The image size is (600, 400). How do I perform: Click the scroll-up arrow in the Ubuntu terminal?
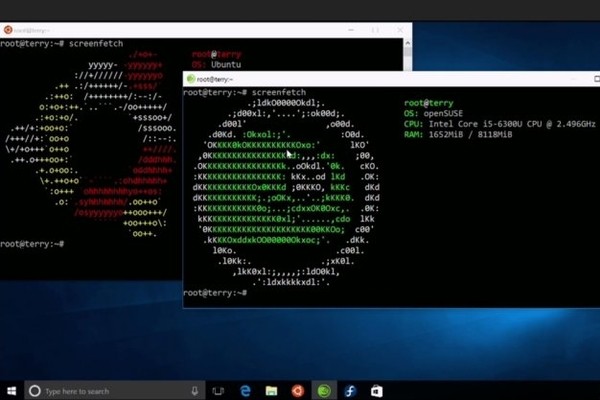tap(408, 43)
